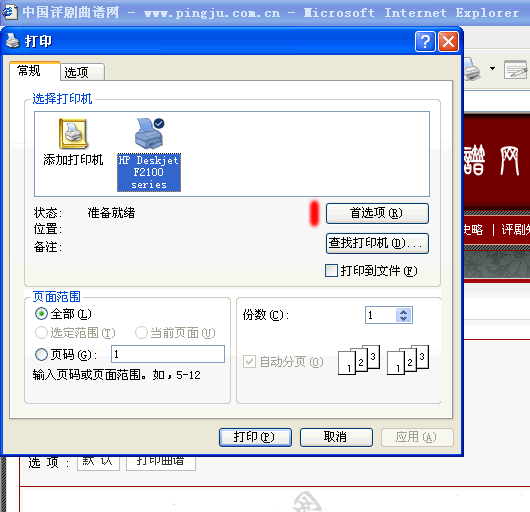Select the HP Deskjet F2100 series printer
The width and height of the screenshot is (530, 512).
[149, 155]
